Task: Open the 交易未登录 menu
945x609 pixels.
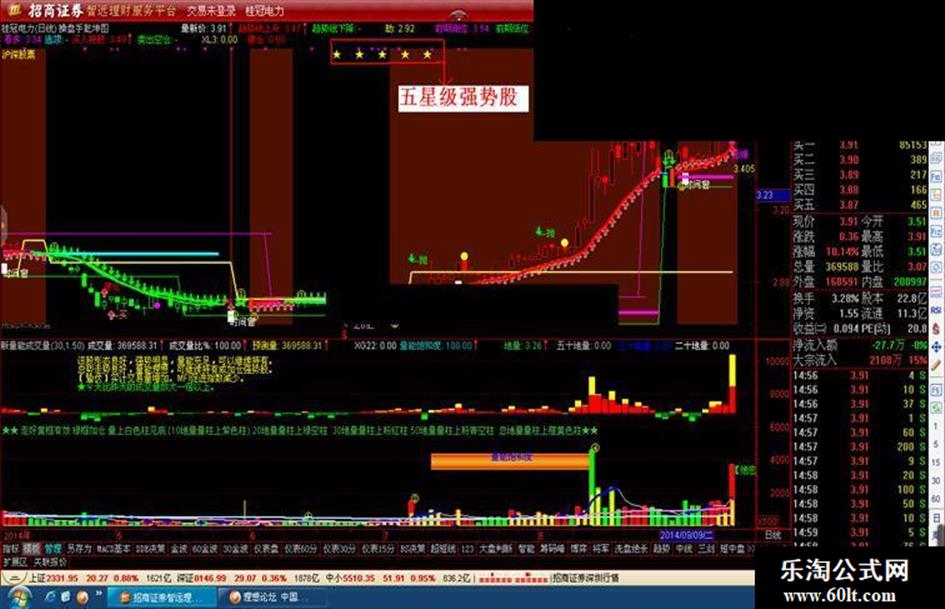Action: tap(210, 10)
